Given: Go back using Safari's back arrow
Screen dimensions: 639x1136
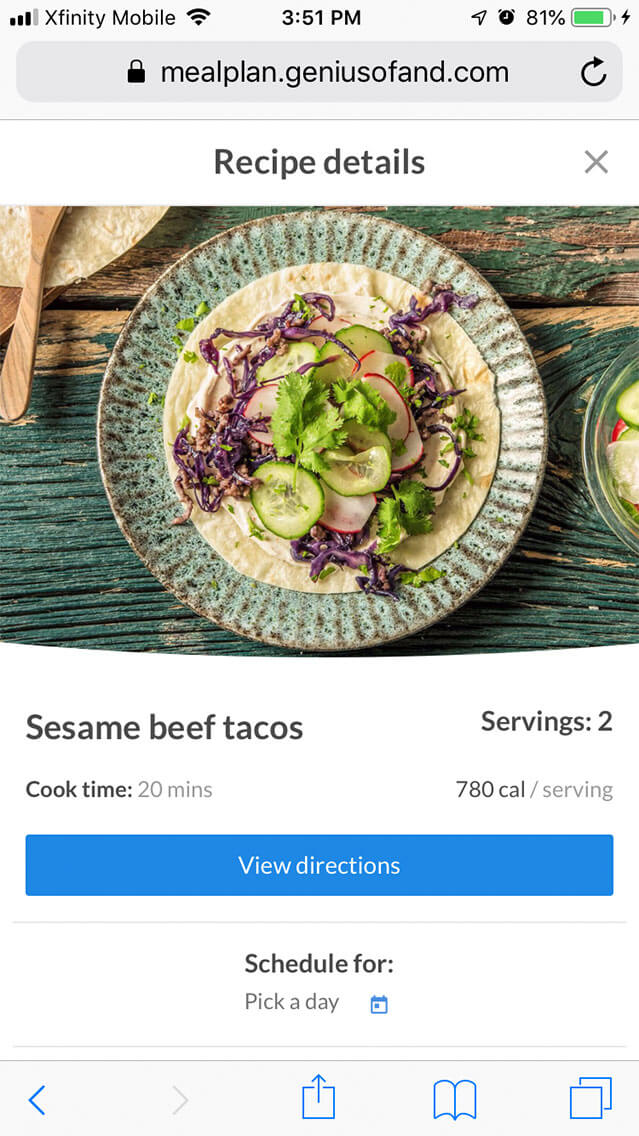Looking at the screenshot, I should (37, 1099).
